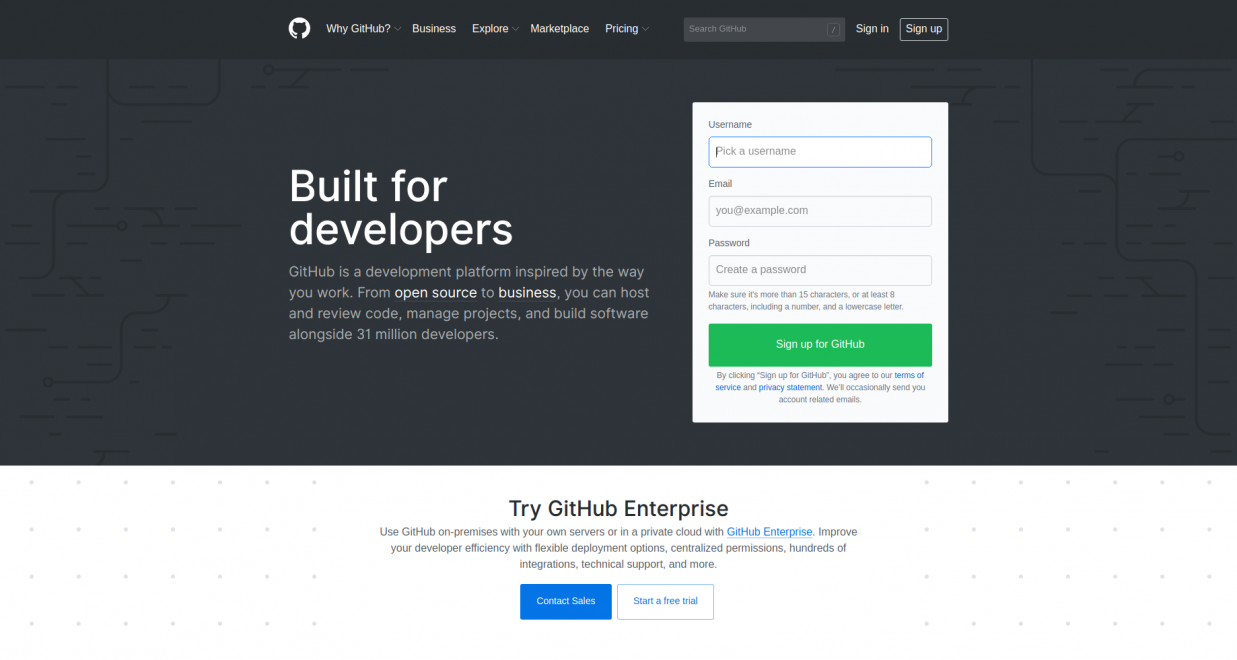This screenshot has width=1237, height=660.
Task: Click the Sign up header button
Action: [x=924, y=29]
